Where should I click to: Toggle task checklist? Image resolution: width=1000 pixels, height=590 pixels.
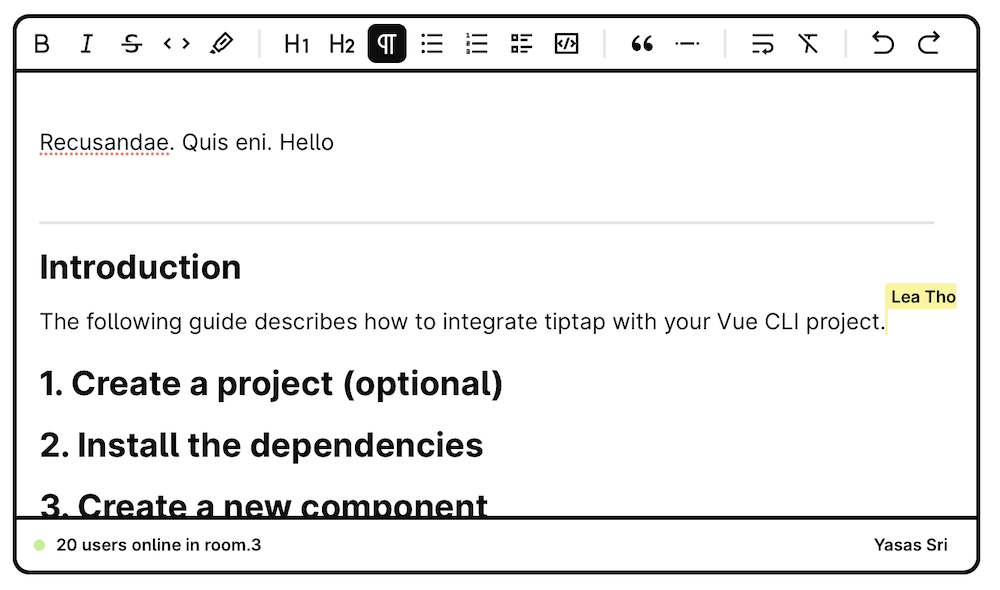click(x=522, y=44)
